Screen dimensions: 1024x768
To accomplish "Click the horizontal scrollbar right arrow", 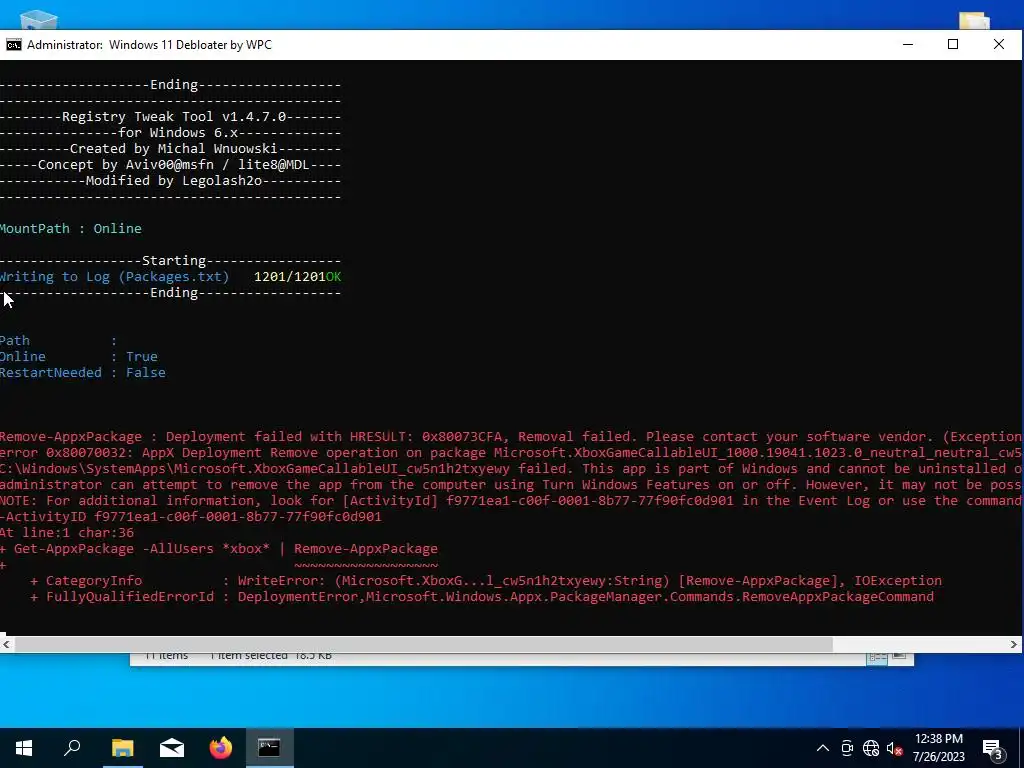I will point(1014,645).
